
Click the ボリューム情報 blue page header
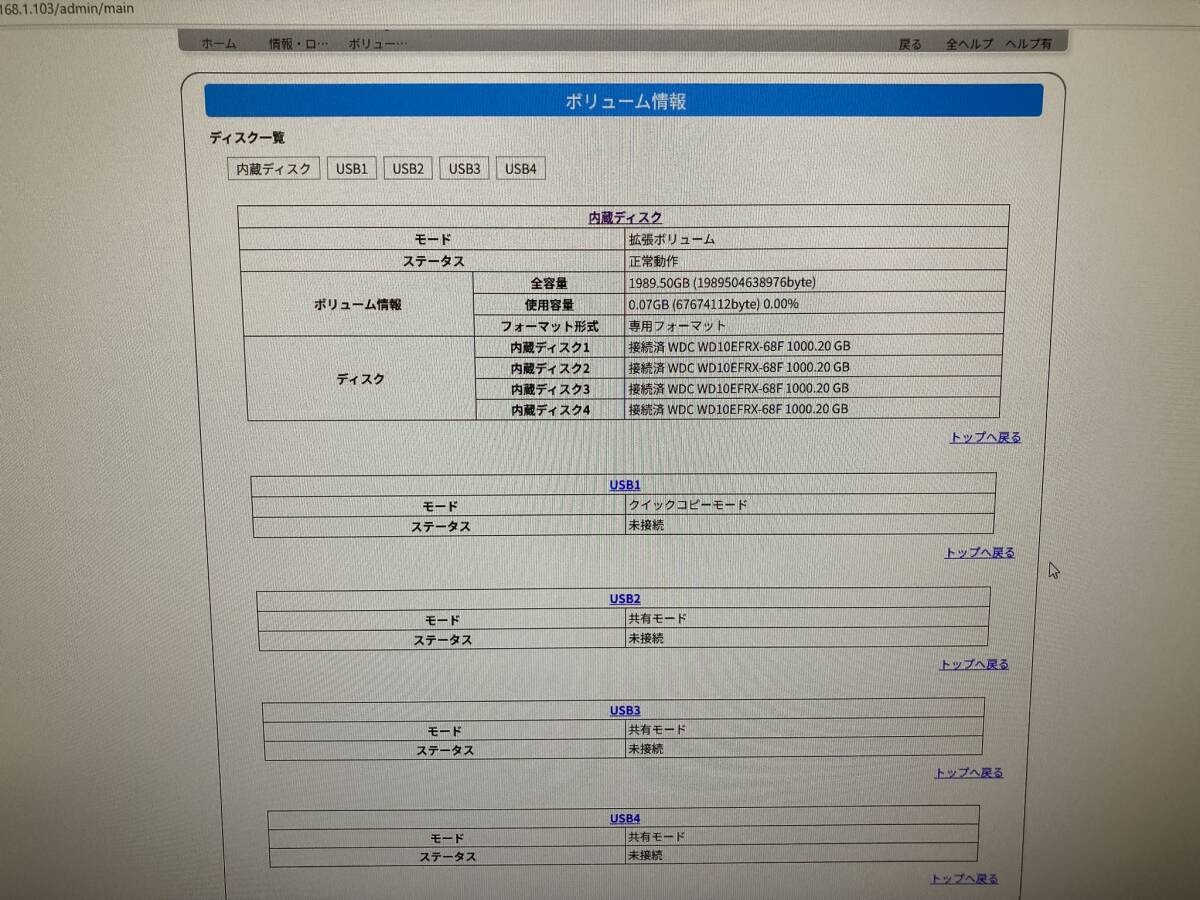tap(624, 101)
